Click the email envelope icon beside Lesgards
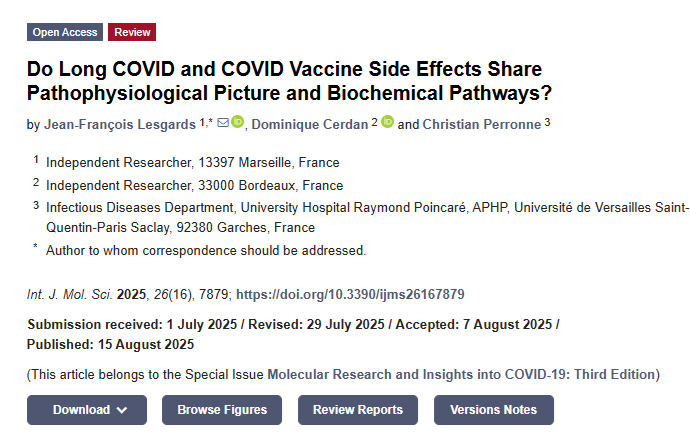This screenshot has width=690, height=436. (223, 123)
